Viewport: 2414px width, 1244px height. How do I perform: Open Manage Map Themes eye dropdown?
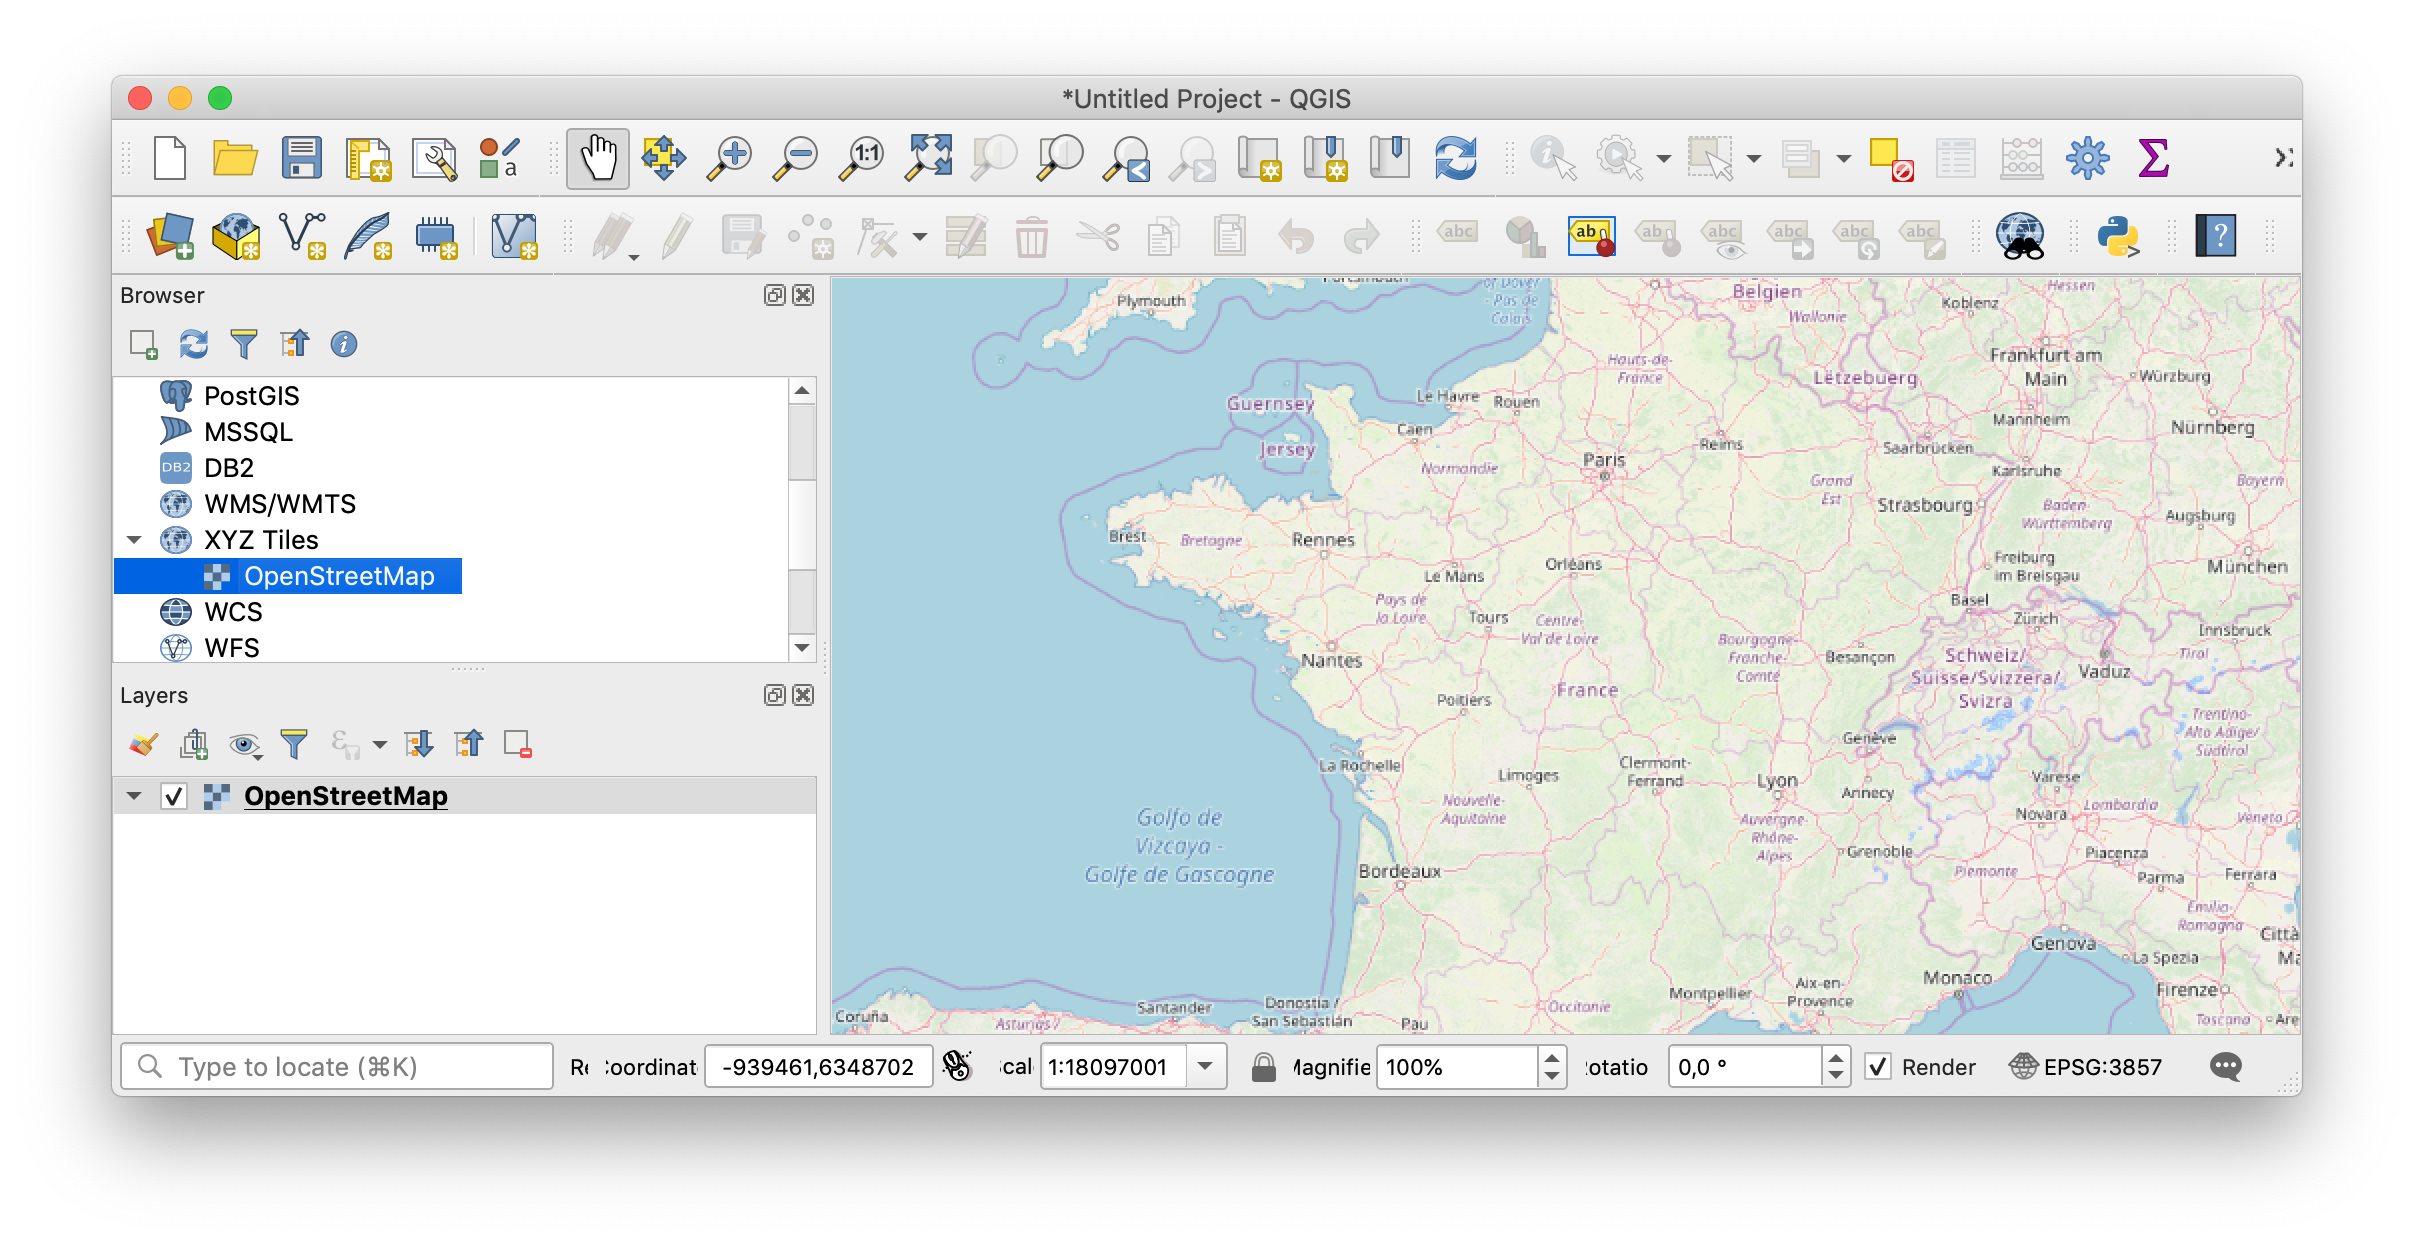(x=244, y=745)
